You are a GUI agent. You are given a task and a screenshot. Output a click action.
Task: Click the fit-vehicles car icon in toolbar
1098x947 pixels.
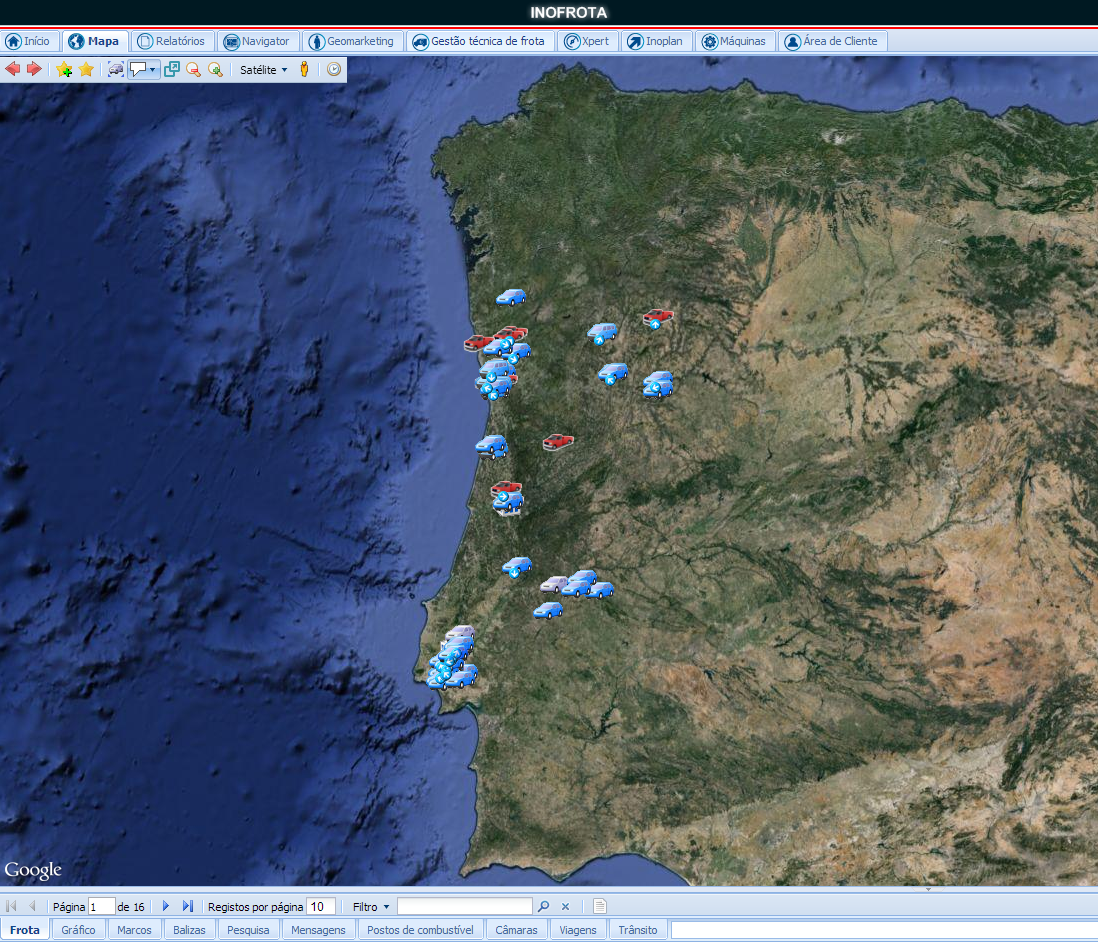coord(116,69)
